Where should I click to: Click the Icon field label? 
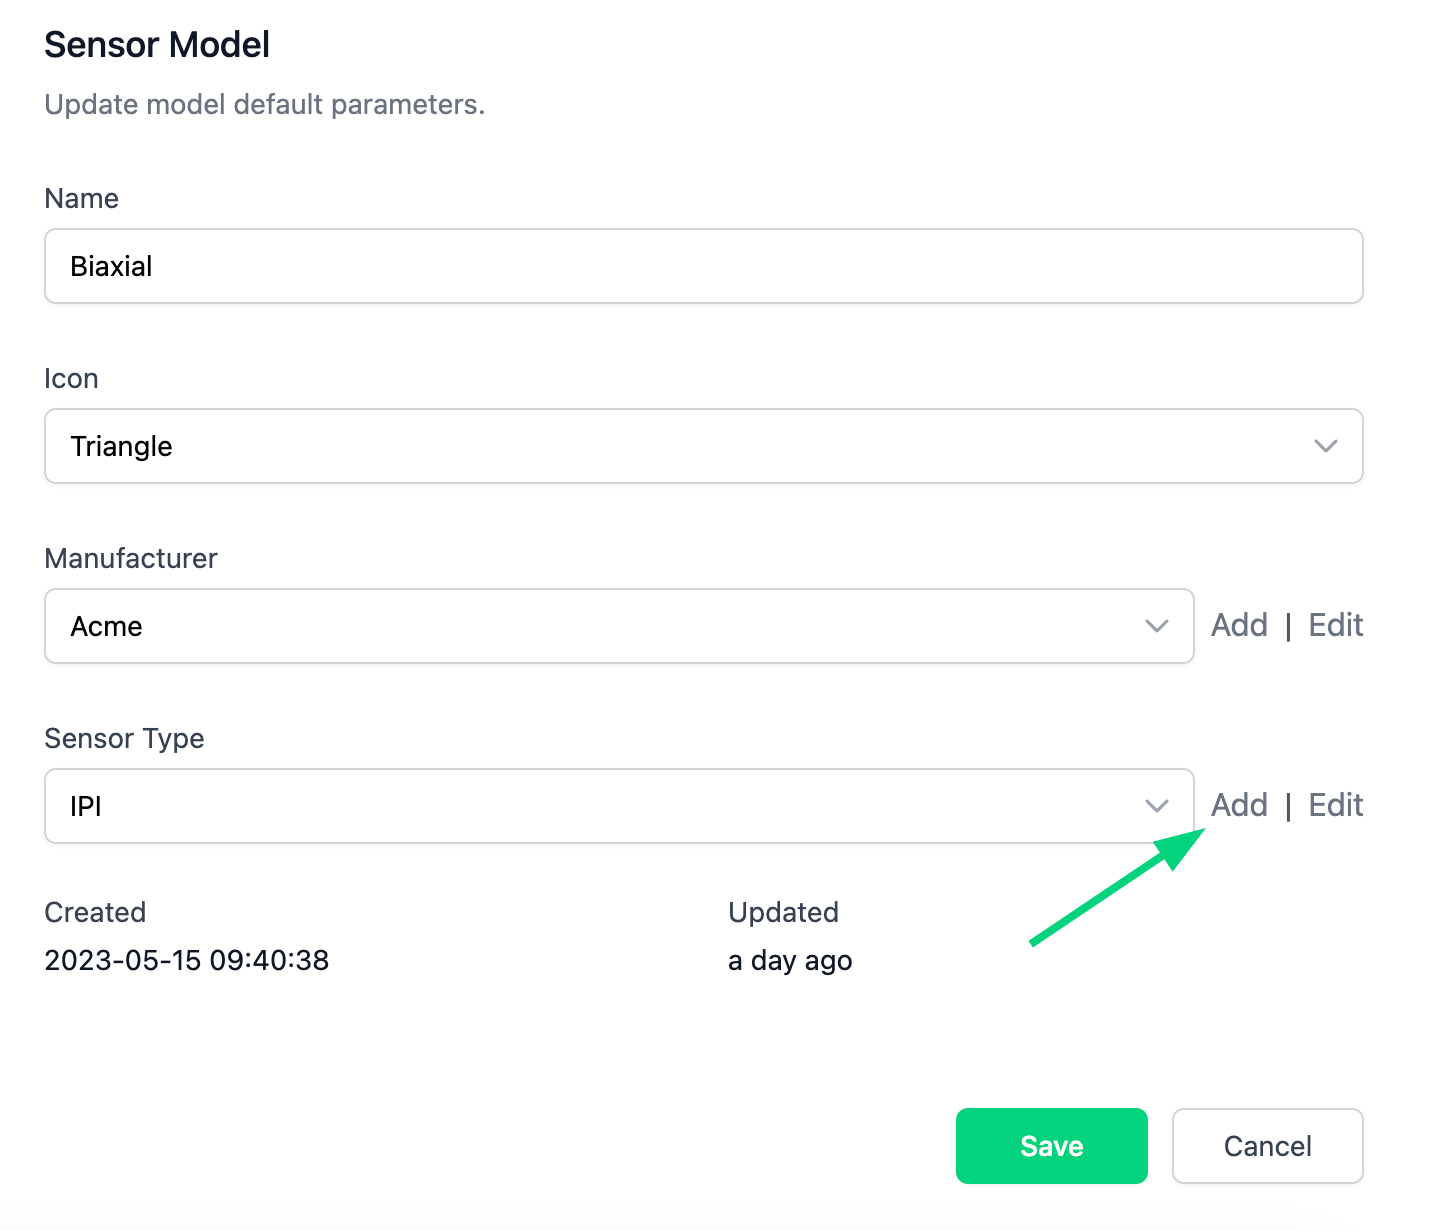[72, 378]
